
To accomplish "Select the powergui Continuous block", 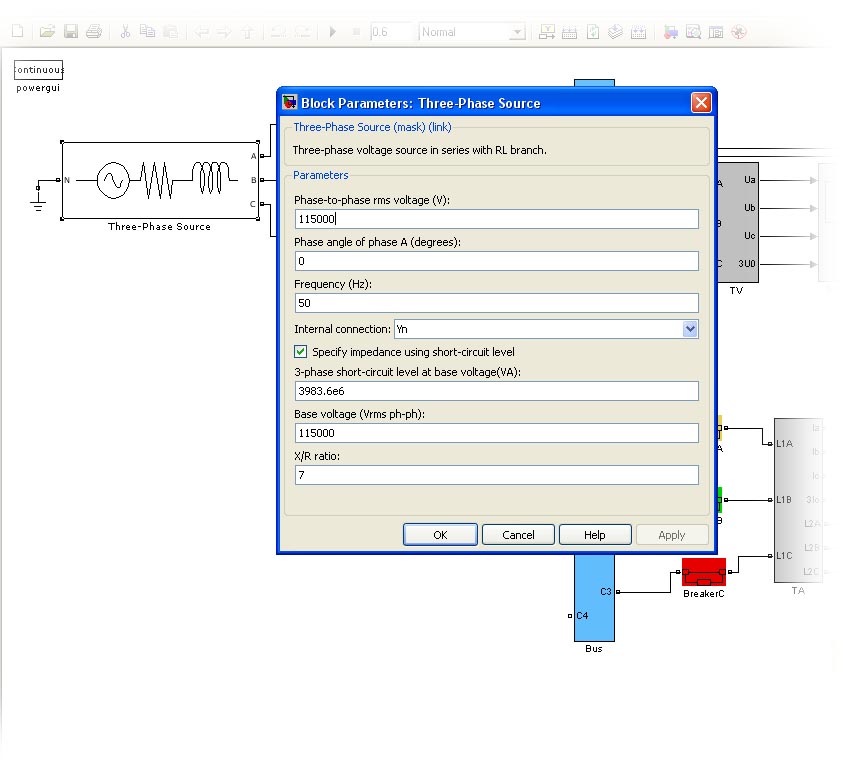I will (x=38, y=70).
